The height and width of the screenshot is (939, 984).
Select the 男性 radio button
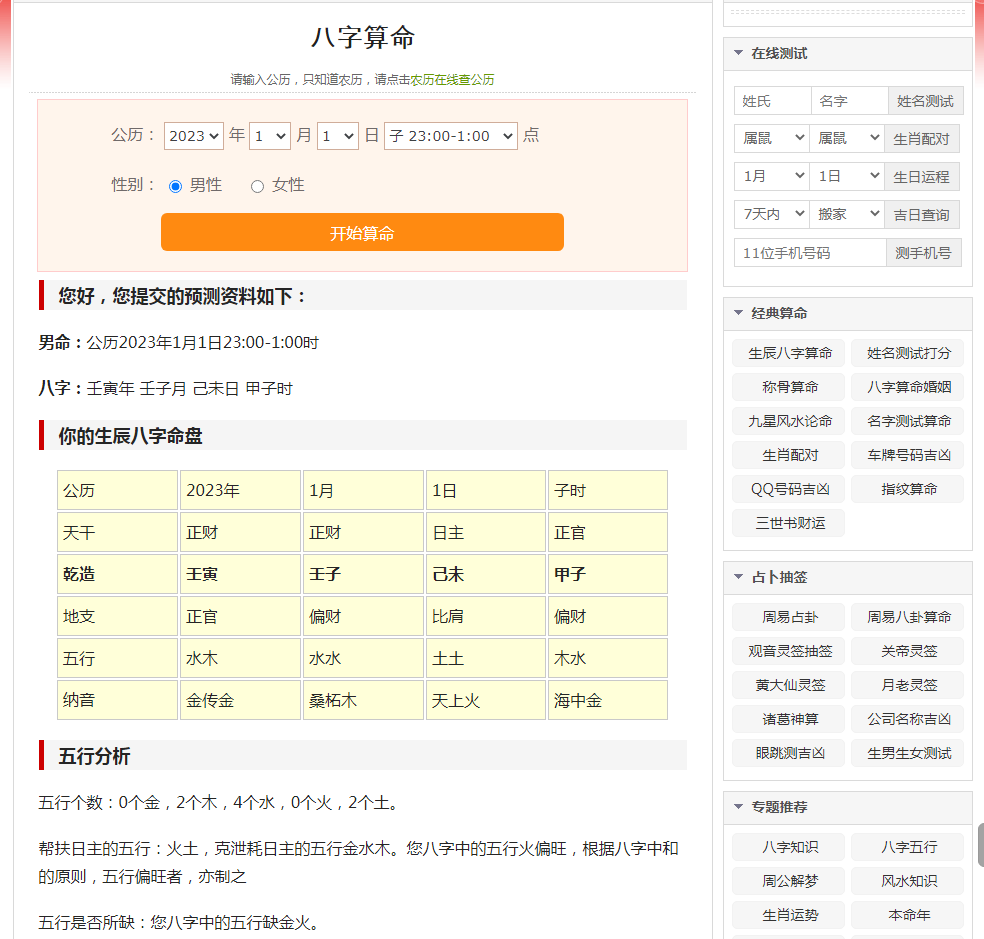(176, 186)
